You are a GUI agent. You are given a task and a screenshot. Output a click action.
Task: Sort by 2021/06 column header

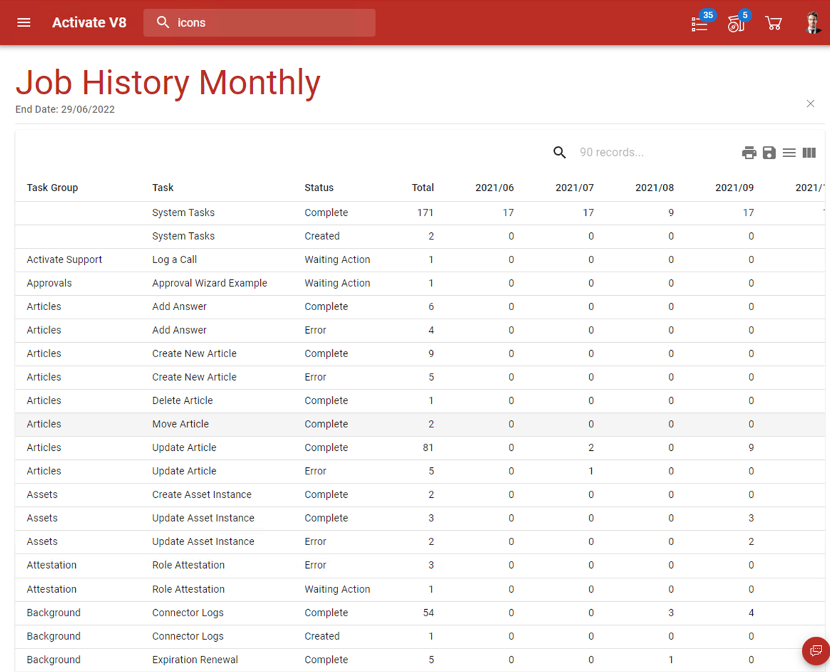point(494,188)
